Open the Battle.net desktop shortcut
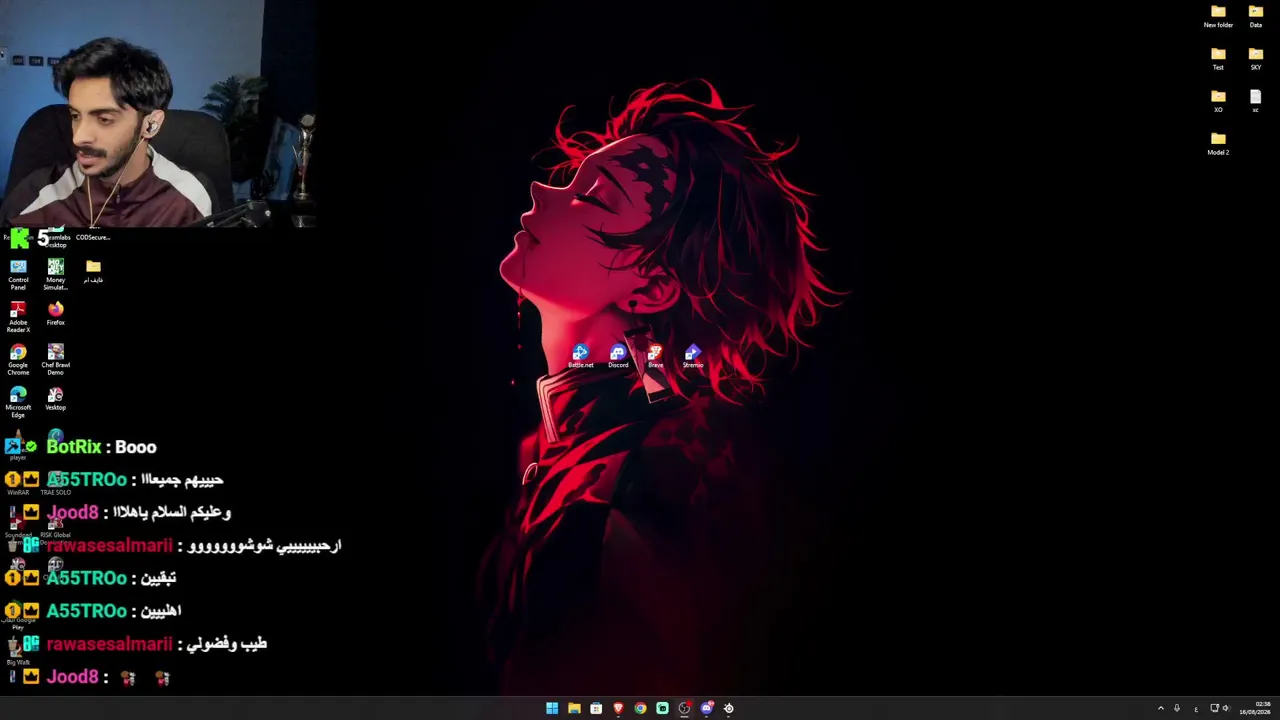The image size is (1280, 720). coord(581,356)
